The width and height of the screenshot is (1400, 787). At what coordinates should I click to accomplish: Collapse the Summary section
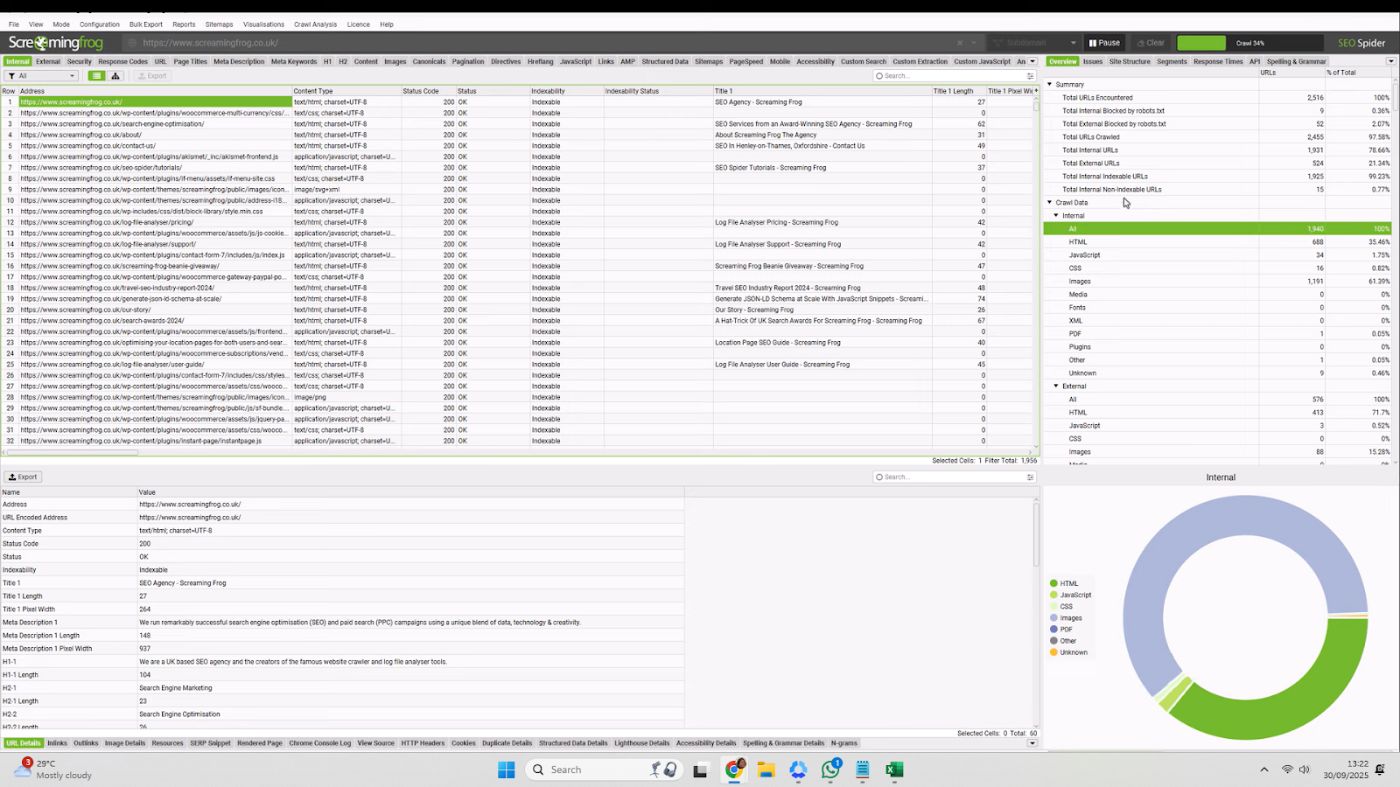1049,85
